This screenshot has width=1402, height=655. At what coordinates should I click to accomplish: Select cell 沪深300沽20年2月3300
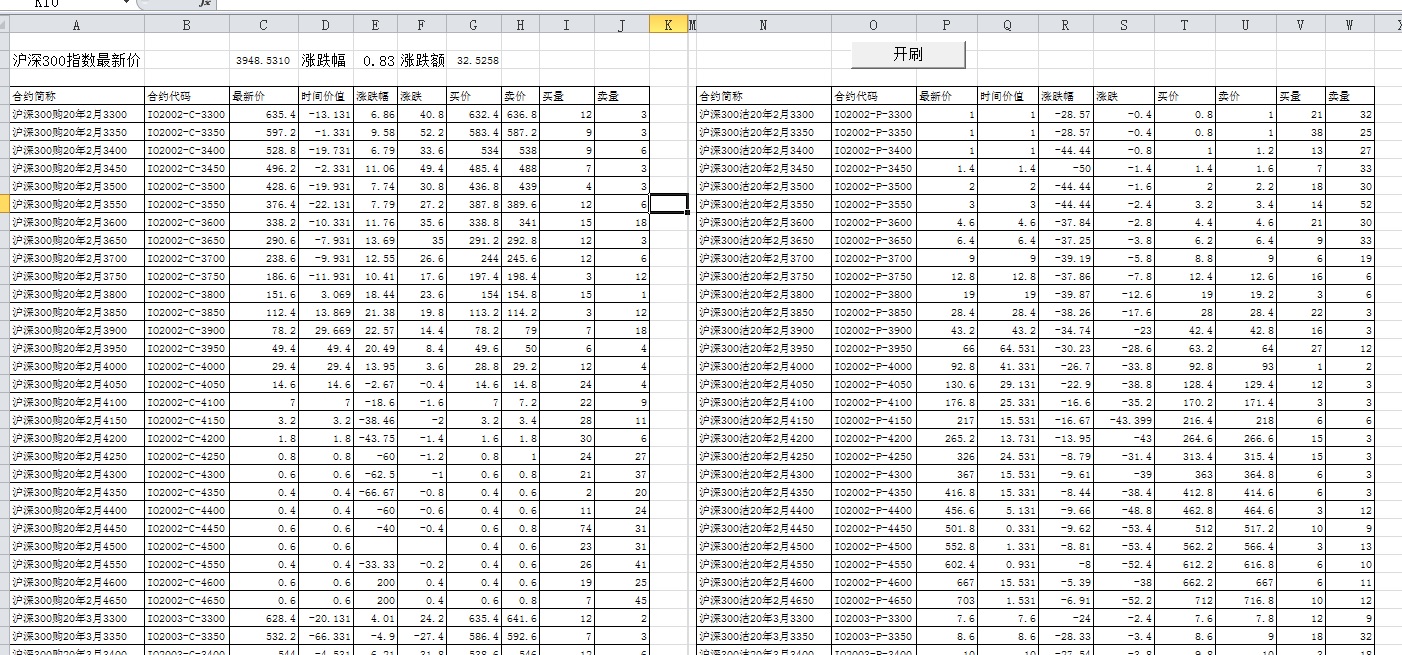click(x=763, y=115)
